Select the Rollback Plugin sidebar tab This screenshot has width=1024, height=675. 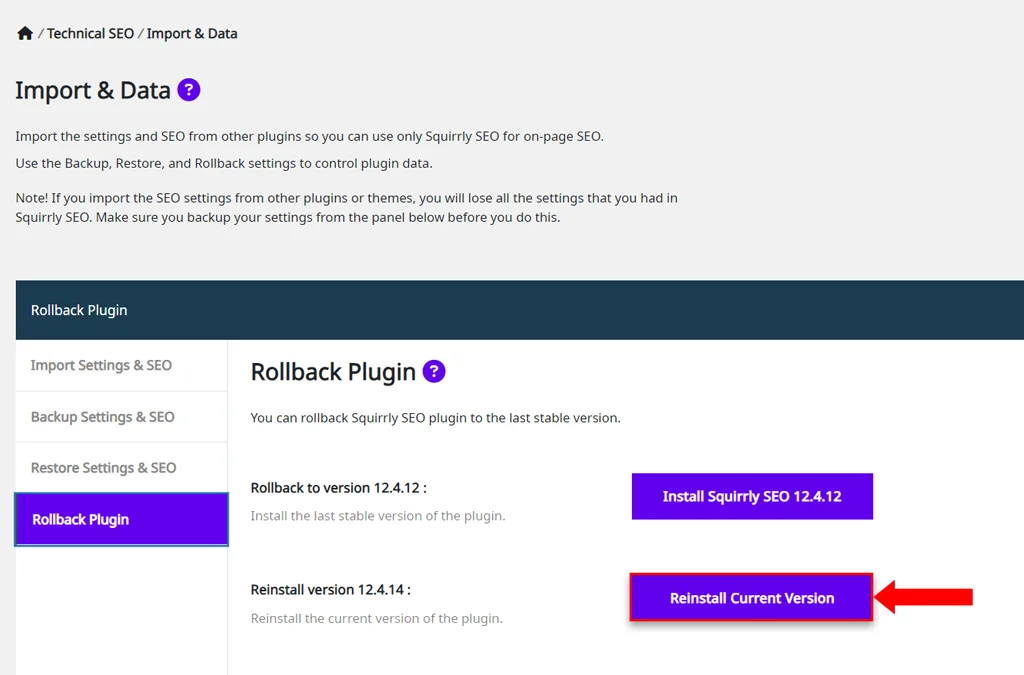pyautogui.click(x=81, y=520)
